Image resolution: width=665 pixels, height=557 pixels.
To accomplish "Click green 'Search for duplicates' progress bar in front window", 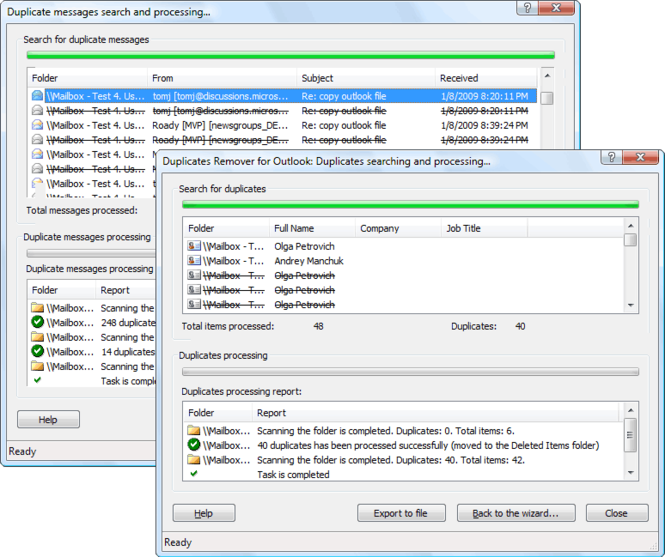I will 411,205.
